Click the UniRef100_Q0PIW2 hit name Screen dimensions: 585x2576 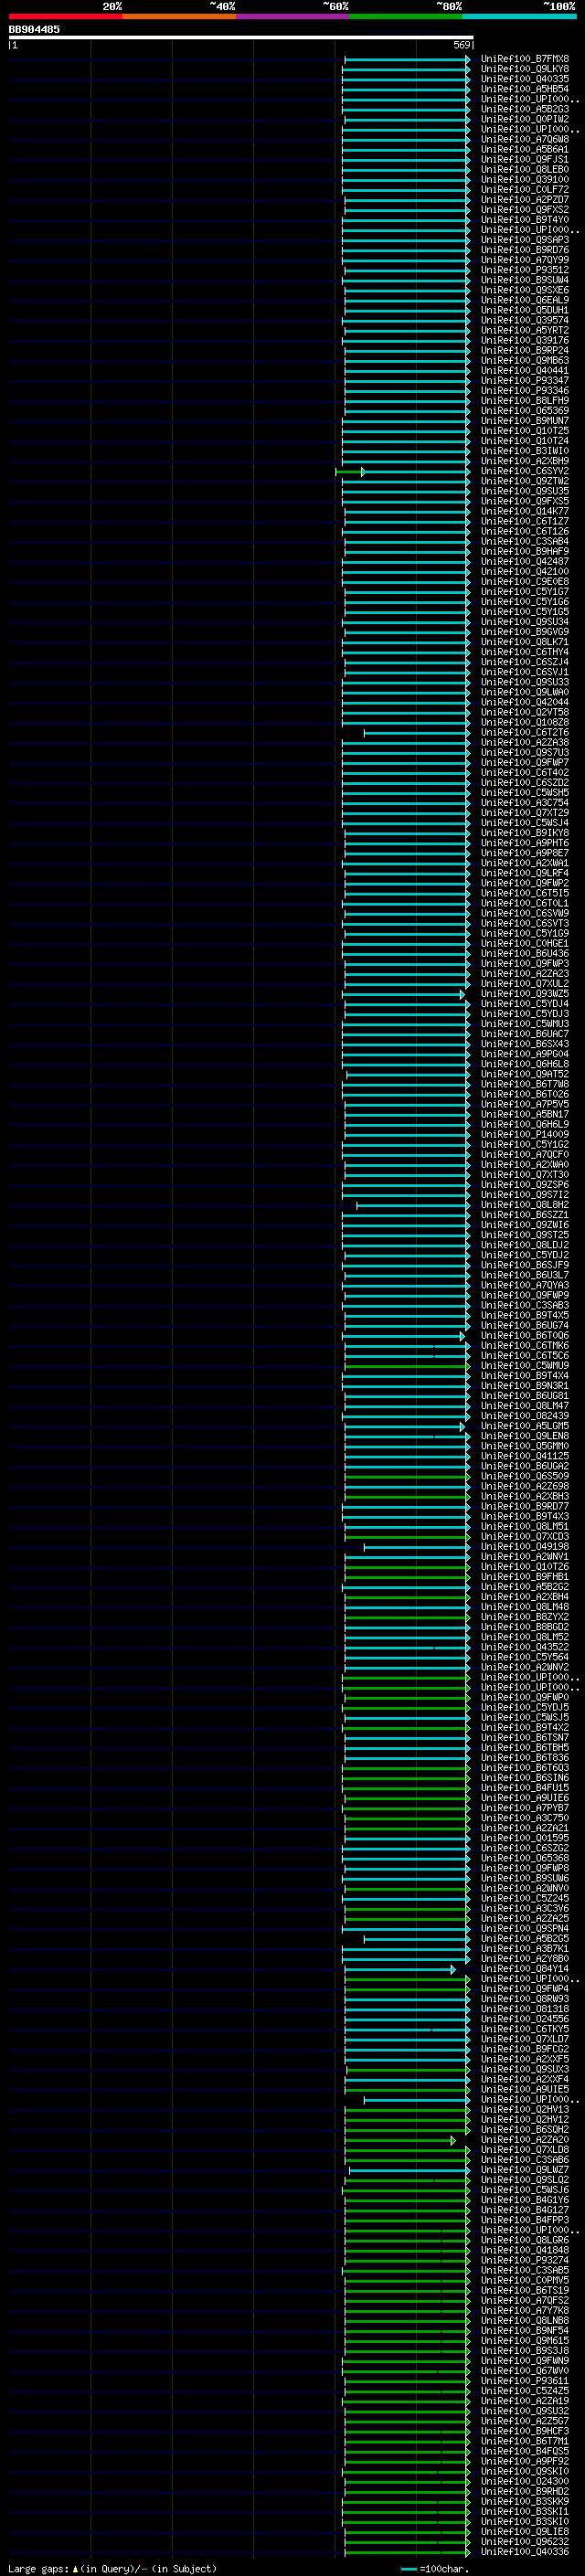525,119
